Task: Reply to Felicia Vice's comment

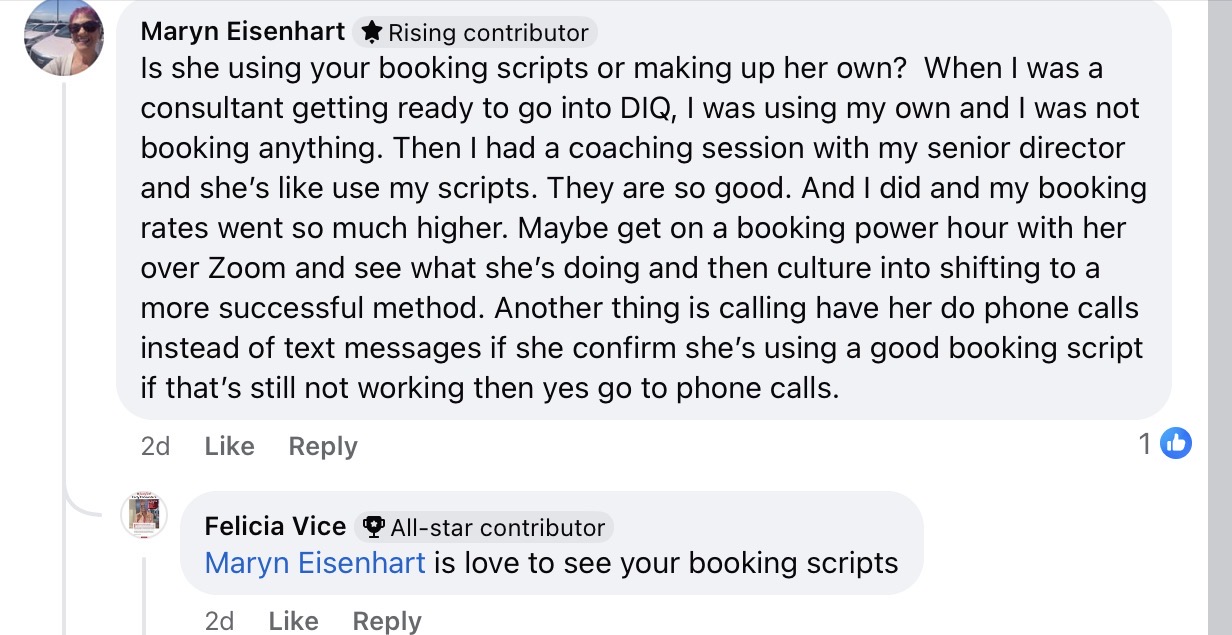Action: [x=386, y=621]
